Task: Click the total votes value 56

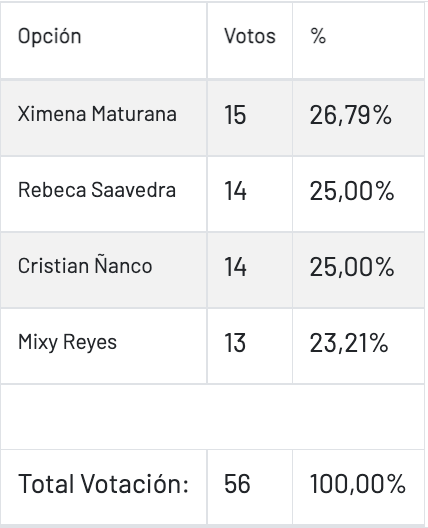Action: tap(237, 484)
